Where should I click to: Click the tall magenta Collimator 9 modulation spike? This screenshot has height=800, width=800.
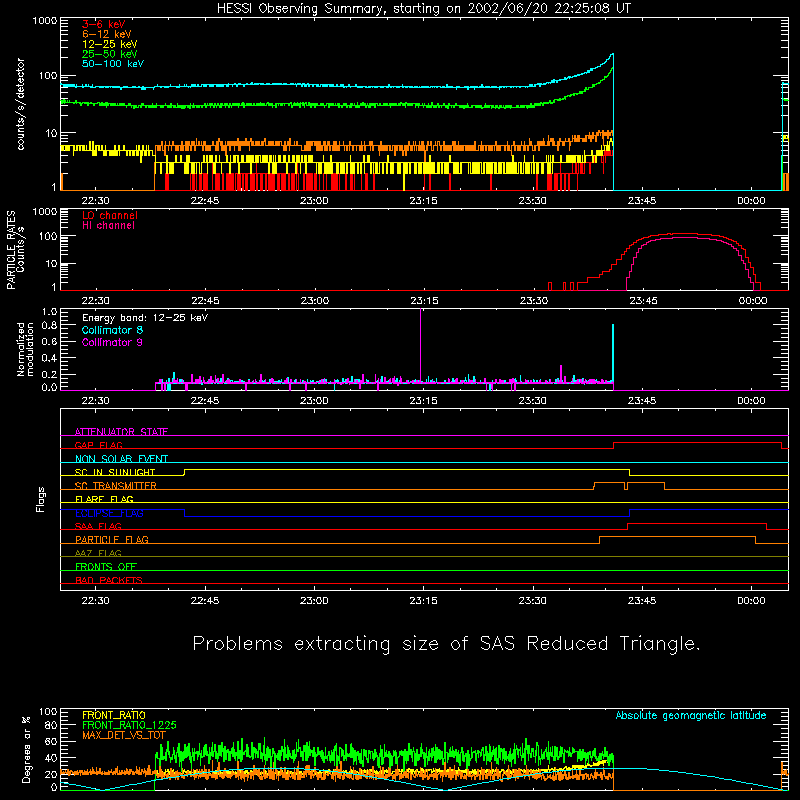coord(420,344)
